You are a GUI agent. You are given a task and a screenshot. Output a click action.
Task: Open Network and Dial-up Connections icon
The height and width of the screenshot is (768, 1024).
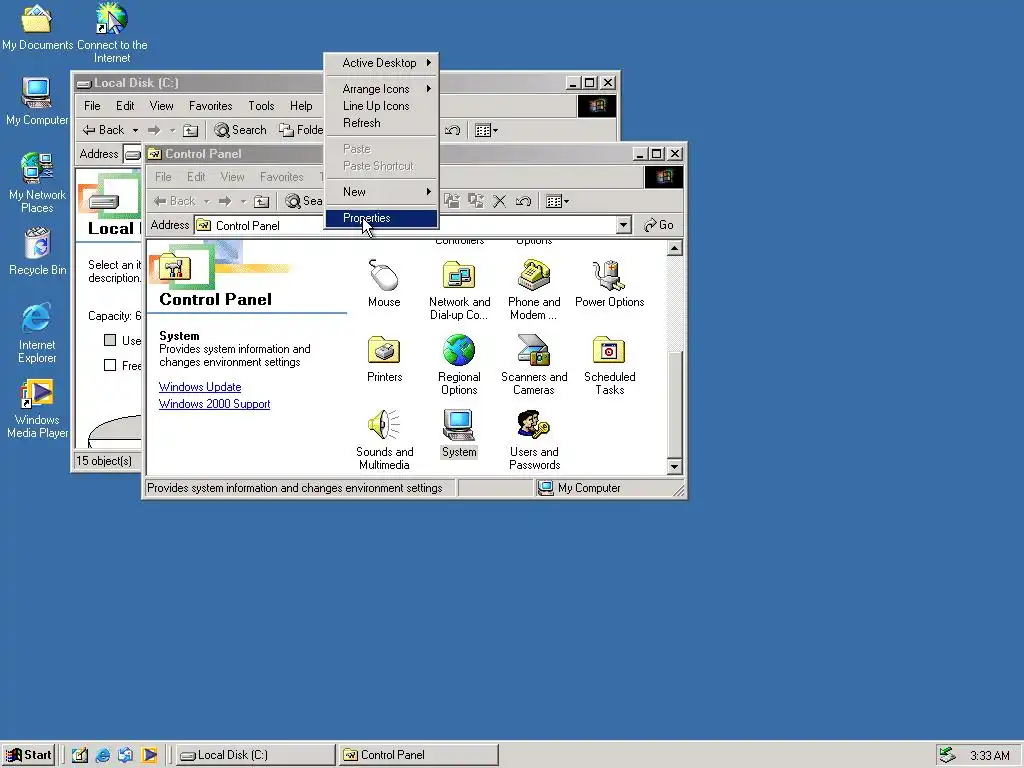(x=459, y=290)
